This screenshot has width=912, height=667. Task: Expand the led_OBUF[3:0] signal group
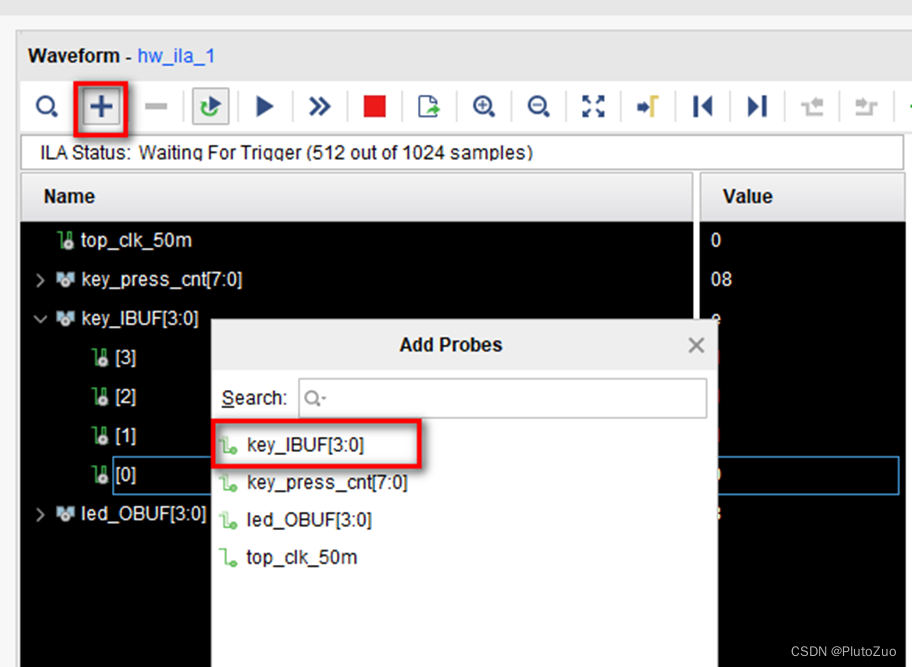(x=39, y=514)
